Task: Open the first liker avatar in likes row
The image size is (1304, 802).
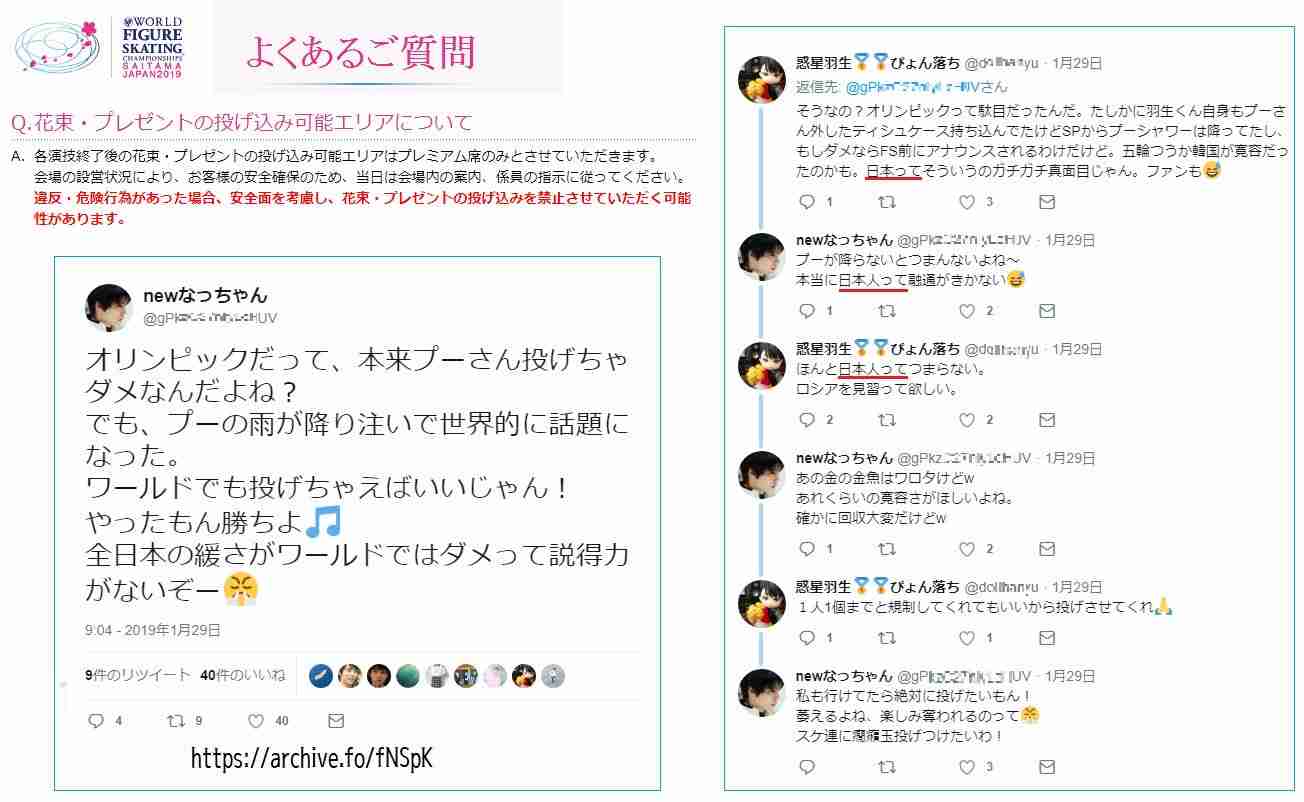Action: [320, 676]
